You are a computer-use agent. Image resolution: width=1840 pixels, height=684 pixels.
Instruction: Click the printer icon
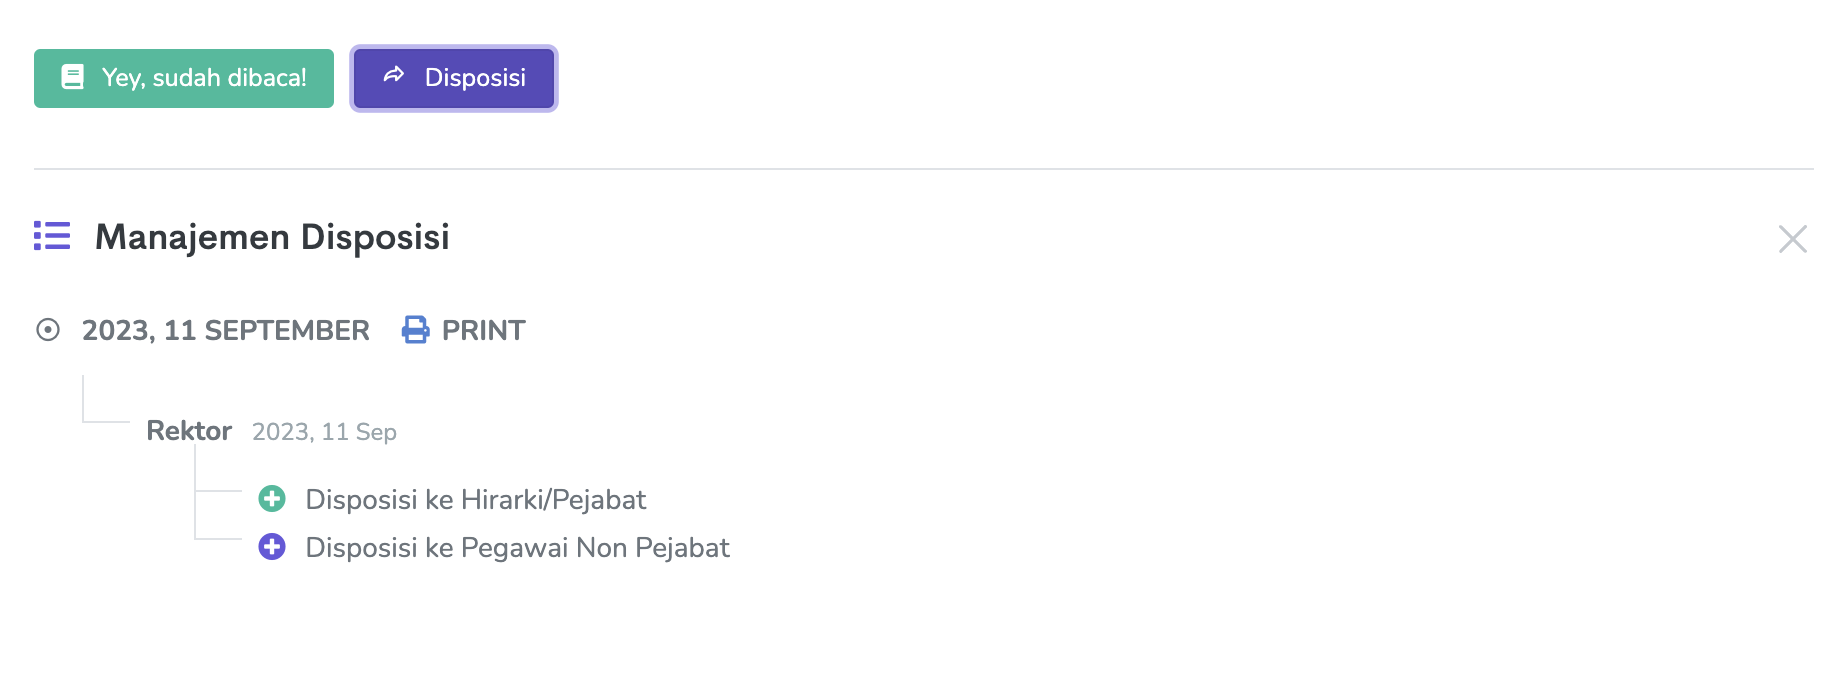click(415, 330)
